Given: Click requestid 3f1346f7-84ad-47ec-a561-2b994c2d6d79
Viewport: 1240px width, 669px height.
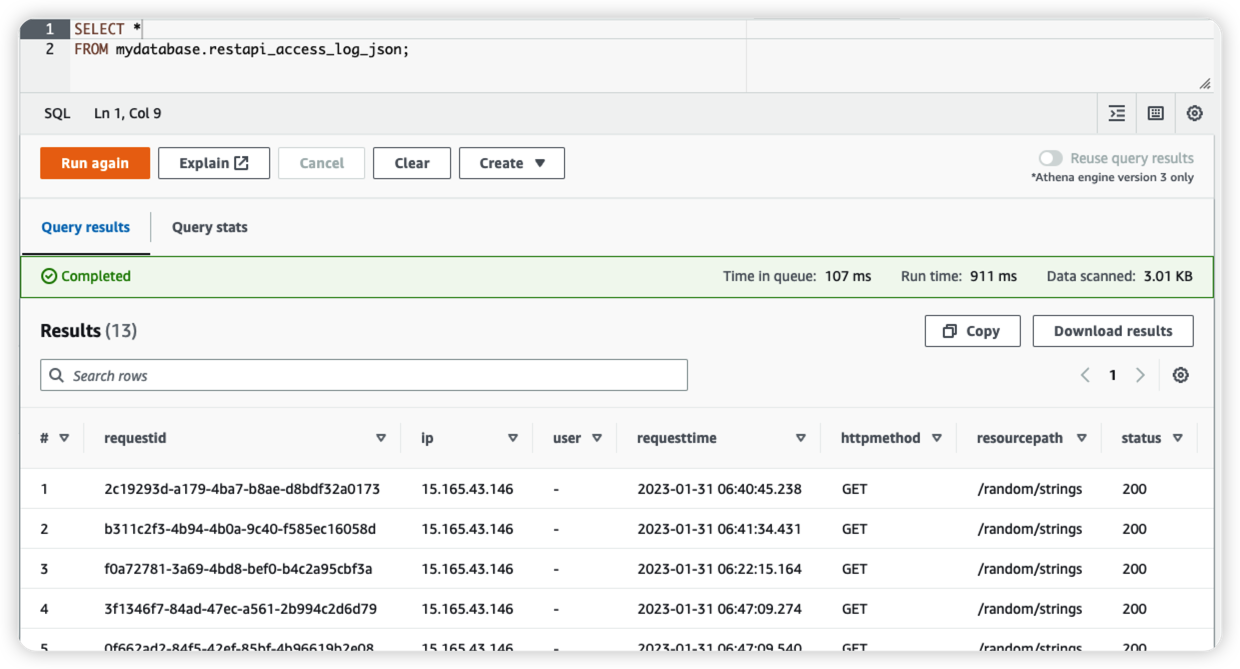Looking at the screenshot, I should click(240, 609).
